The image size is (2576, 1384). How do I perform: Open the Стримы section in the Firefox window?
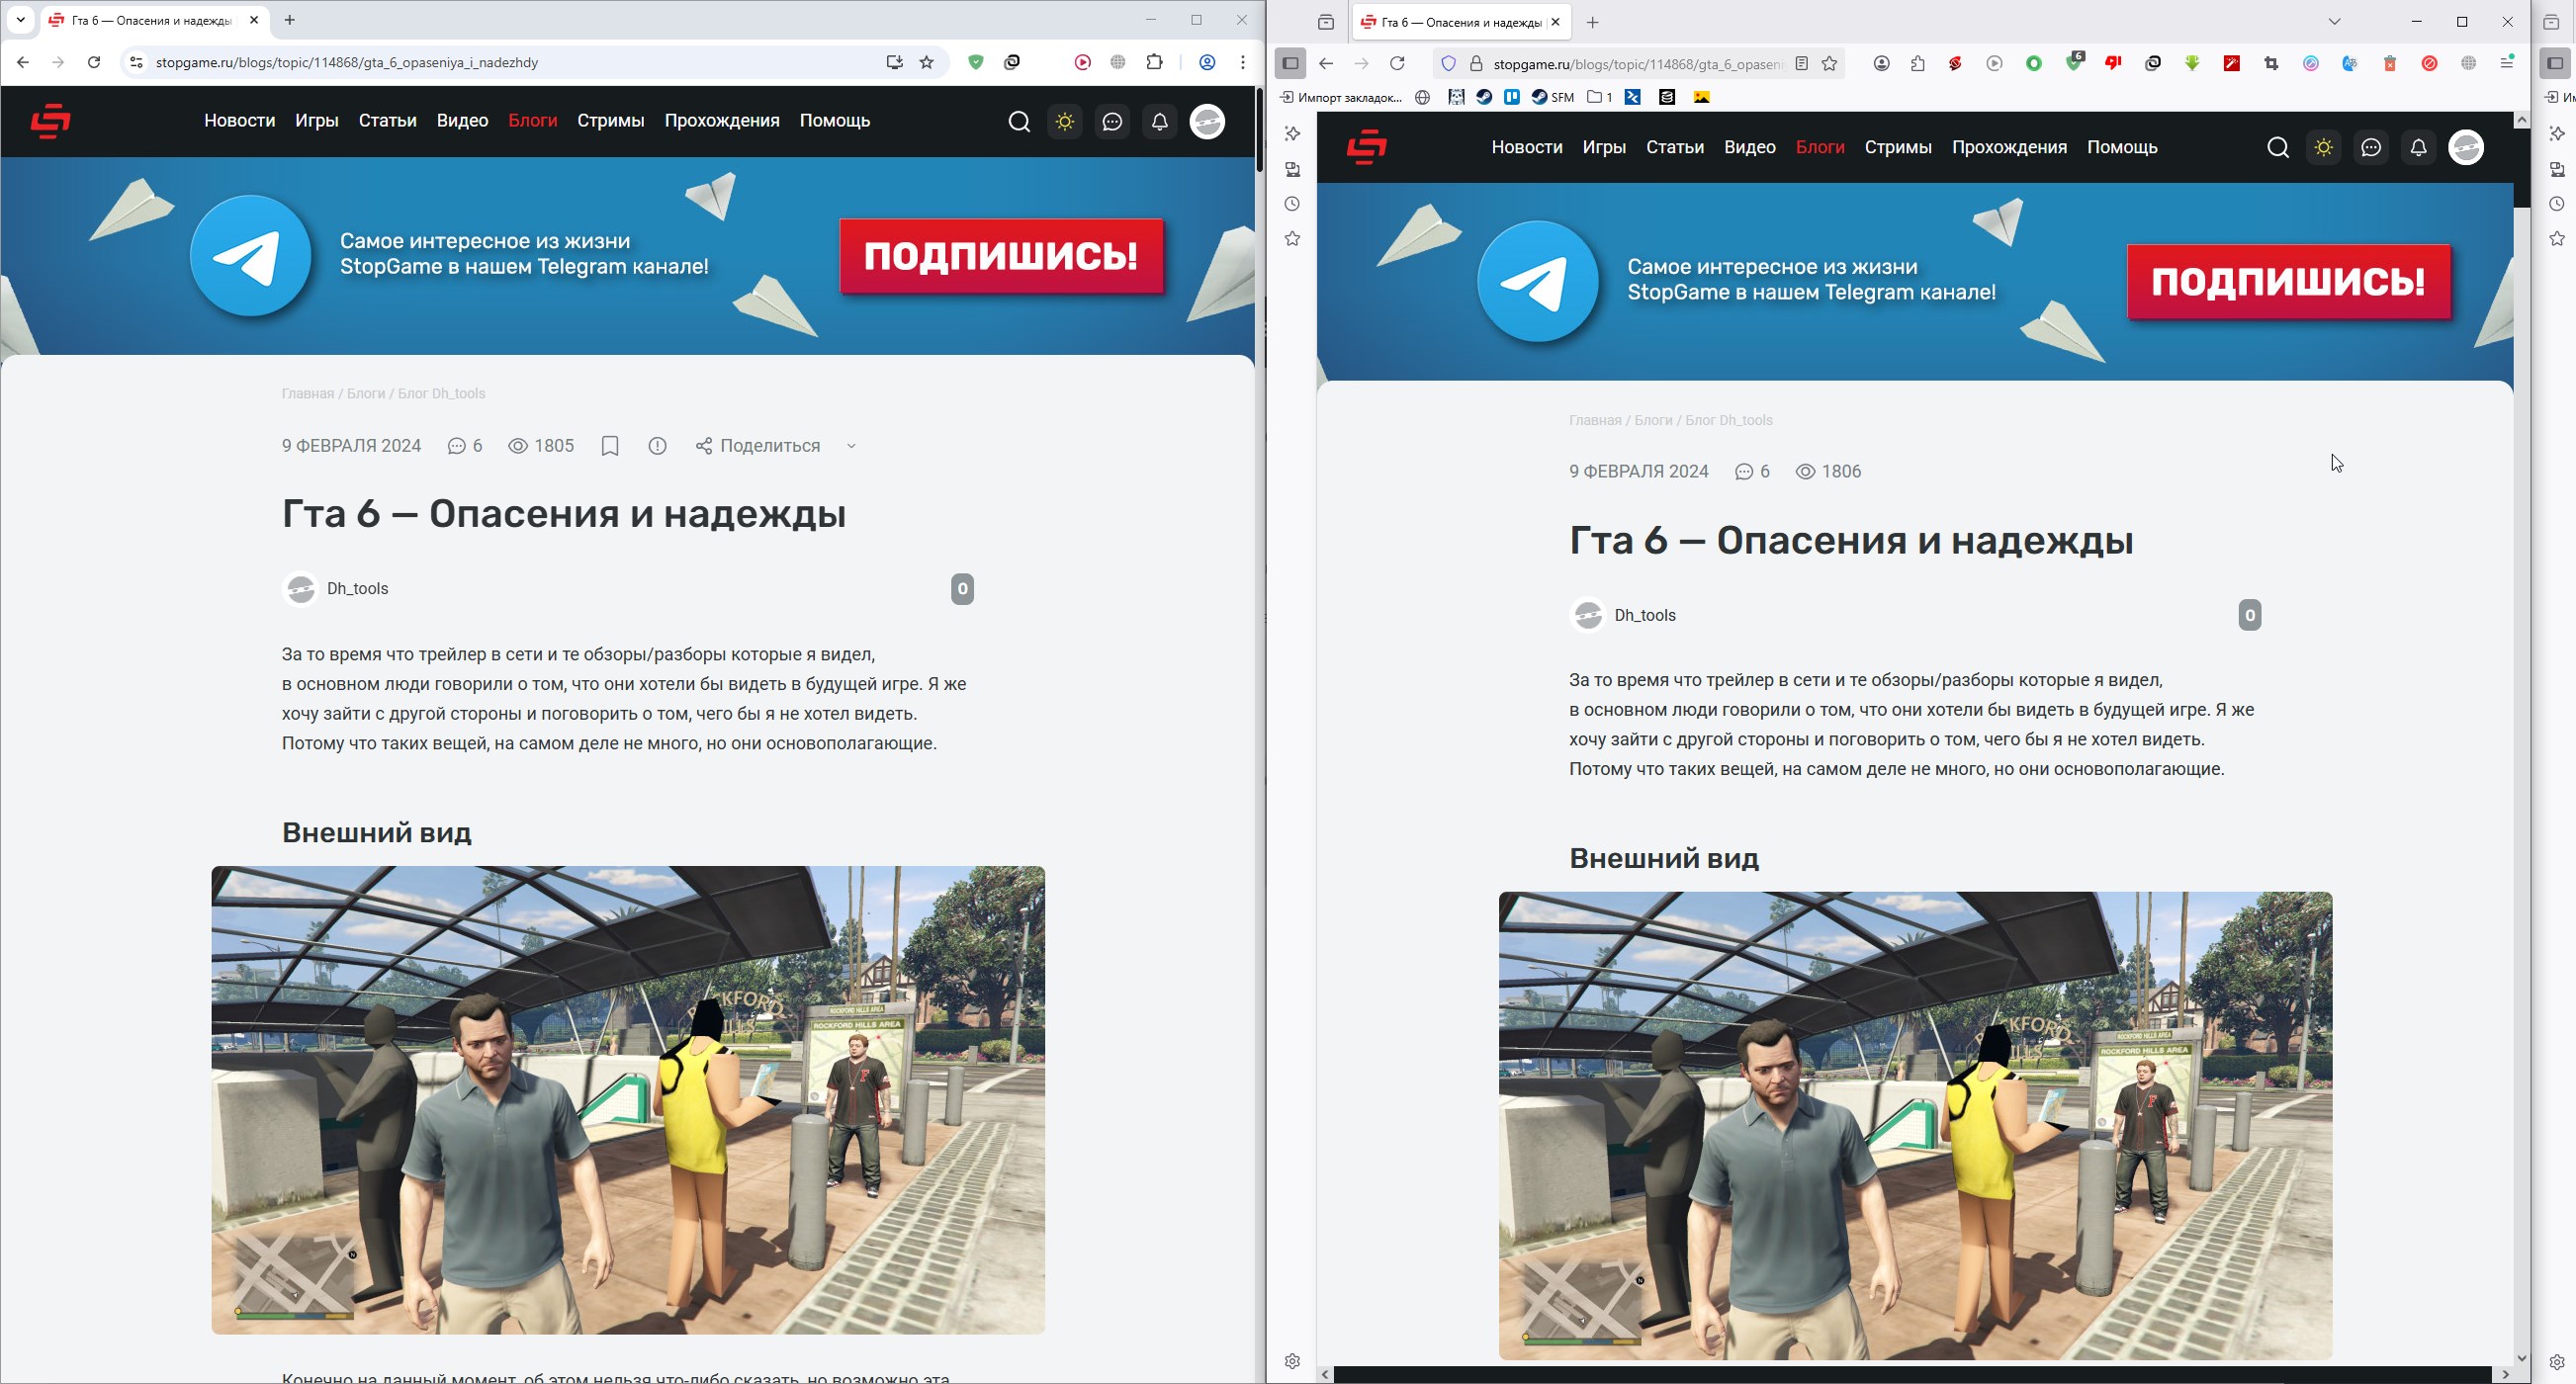[x=1897, y=147]
